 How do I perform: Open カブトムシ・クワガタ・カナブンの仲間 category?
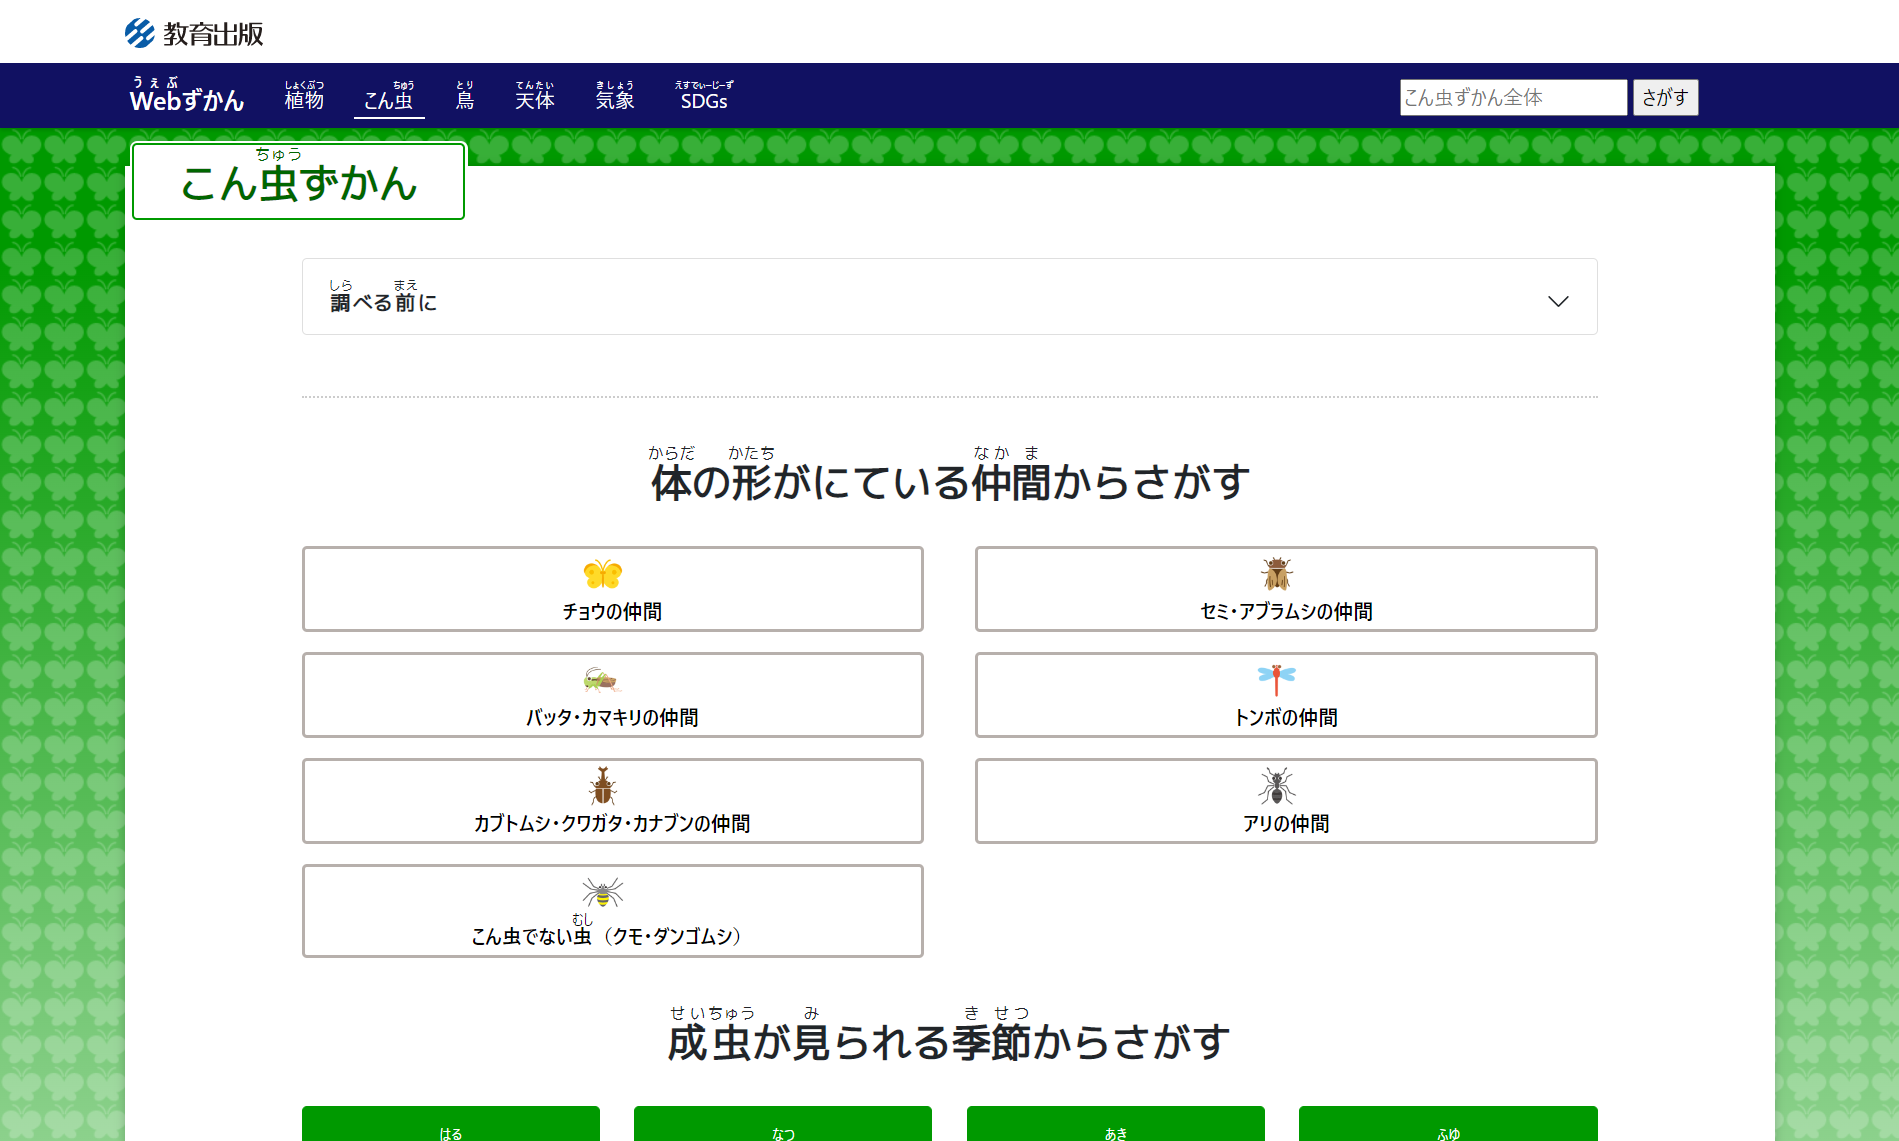coord(612,801)
